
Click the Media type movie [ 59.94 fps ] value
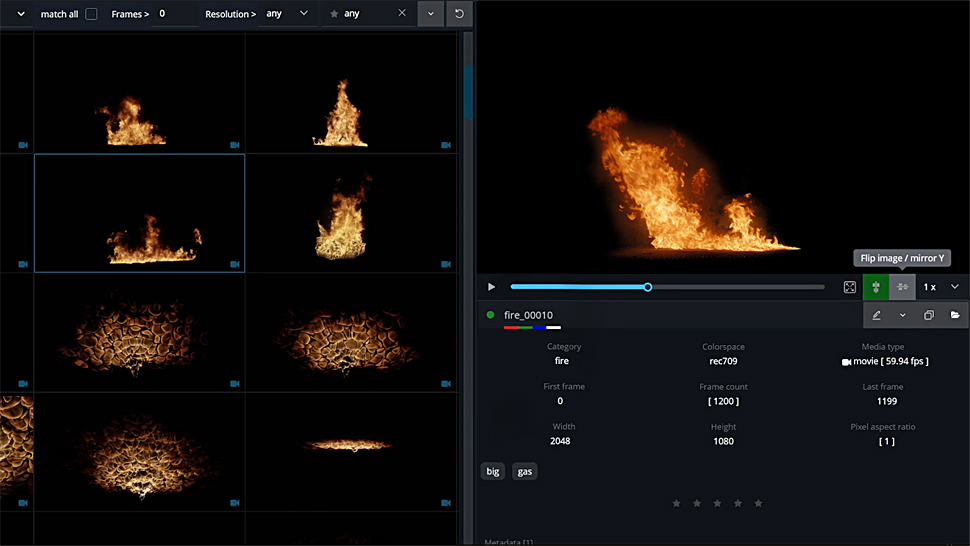pos(885,361)
